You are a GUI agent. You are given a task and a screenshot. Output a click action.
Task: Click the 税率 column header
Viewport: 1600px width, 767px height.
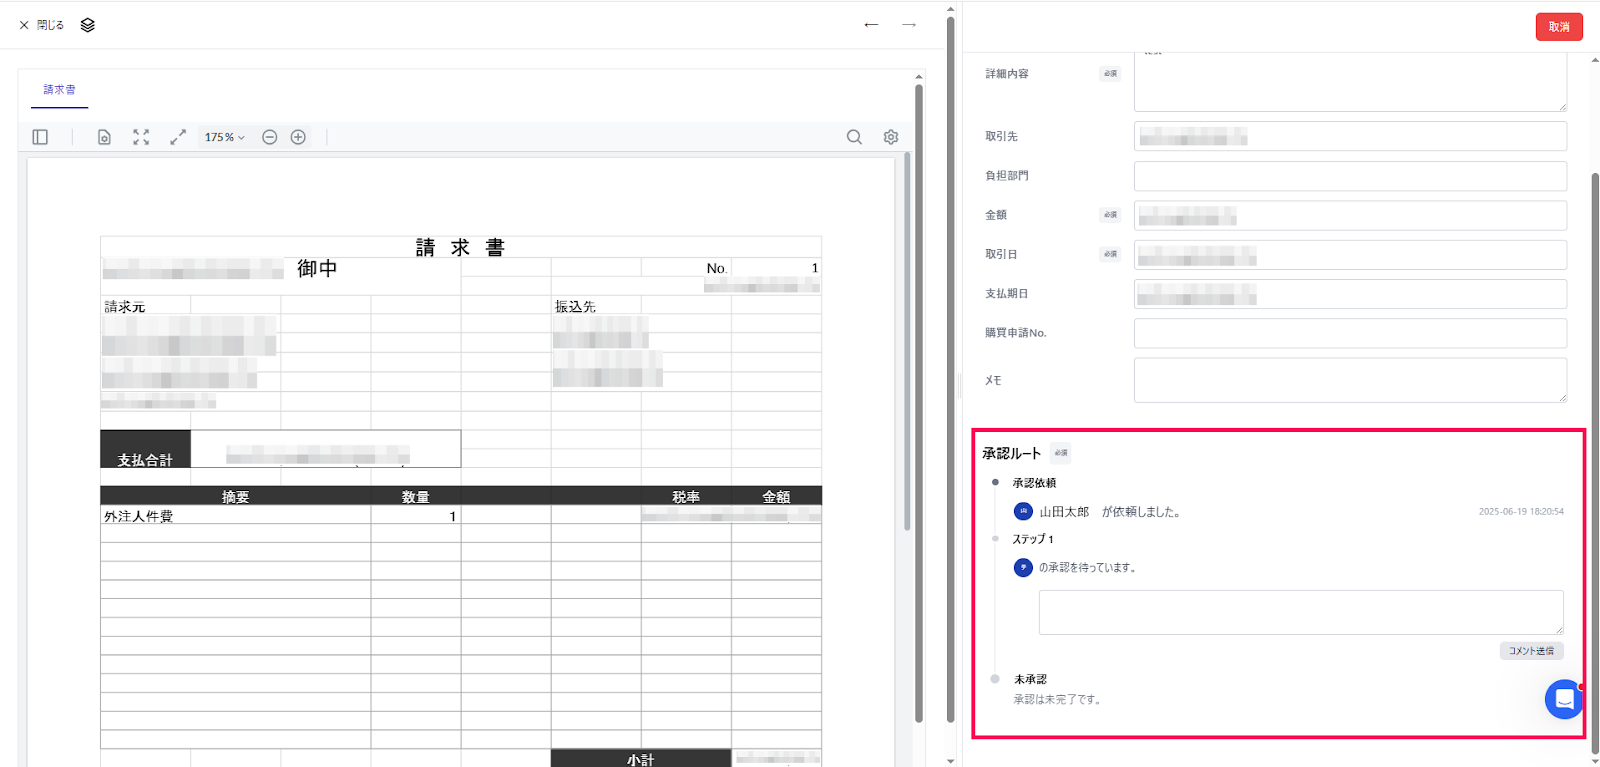686,496
